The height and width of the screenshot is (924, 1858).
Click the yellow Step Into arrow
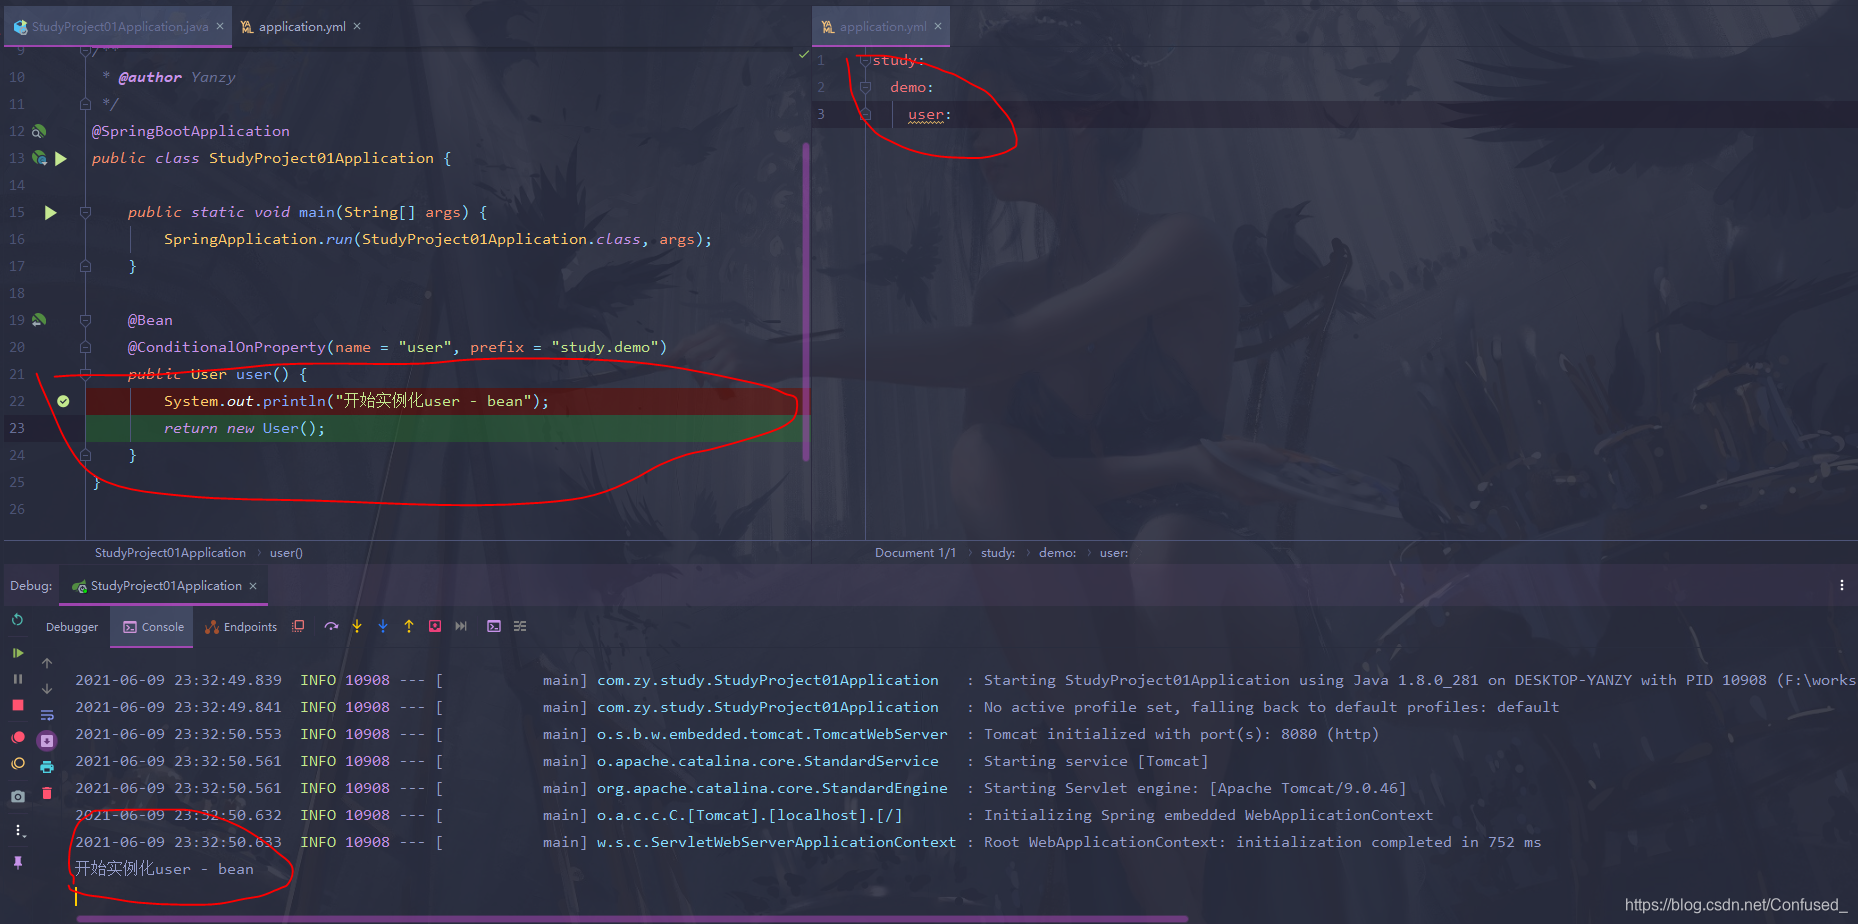(357, 626)
